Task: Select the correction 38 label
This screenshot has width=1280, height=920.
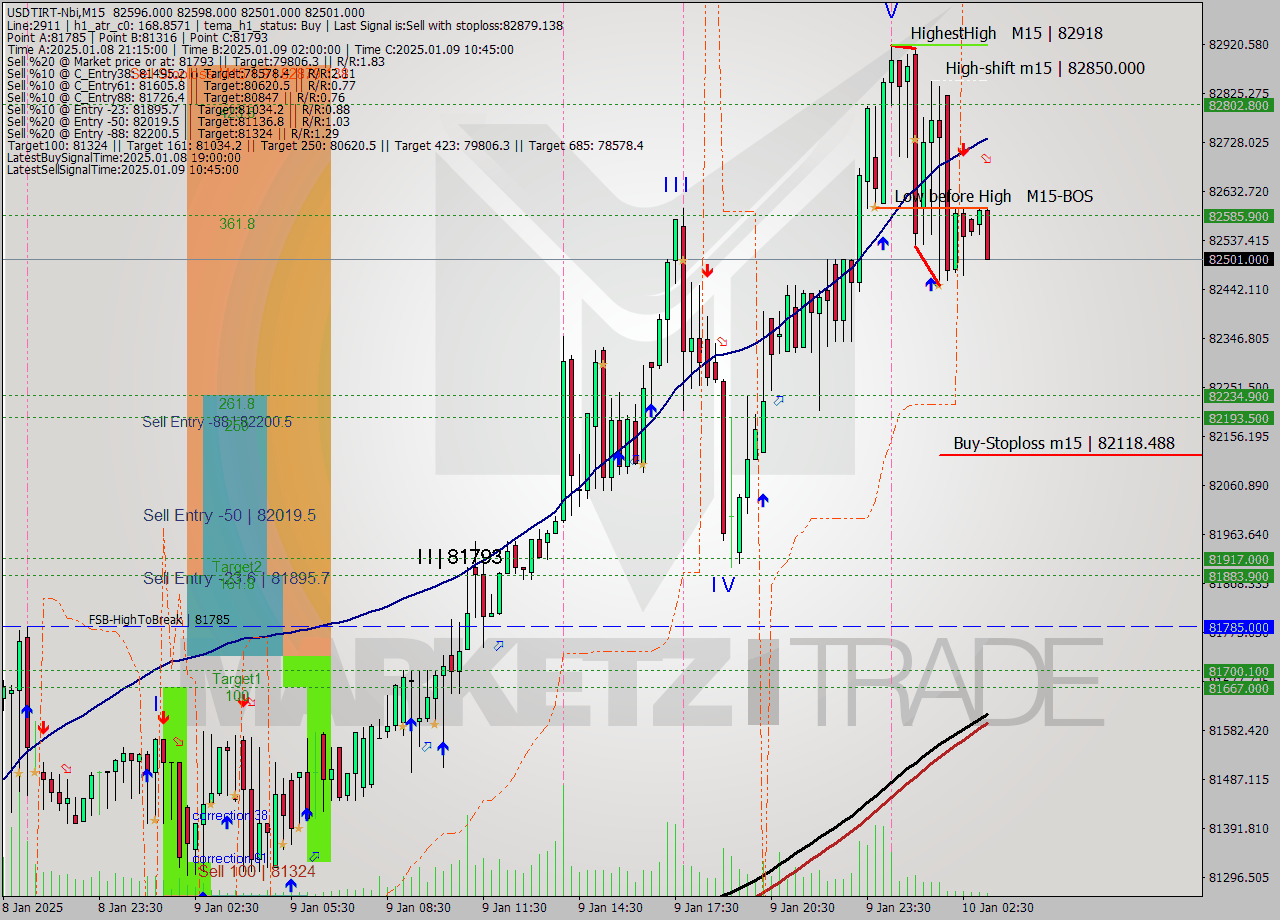Action: click(230, 816)
